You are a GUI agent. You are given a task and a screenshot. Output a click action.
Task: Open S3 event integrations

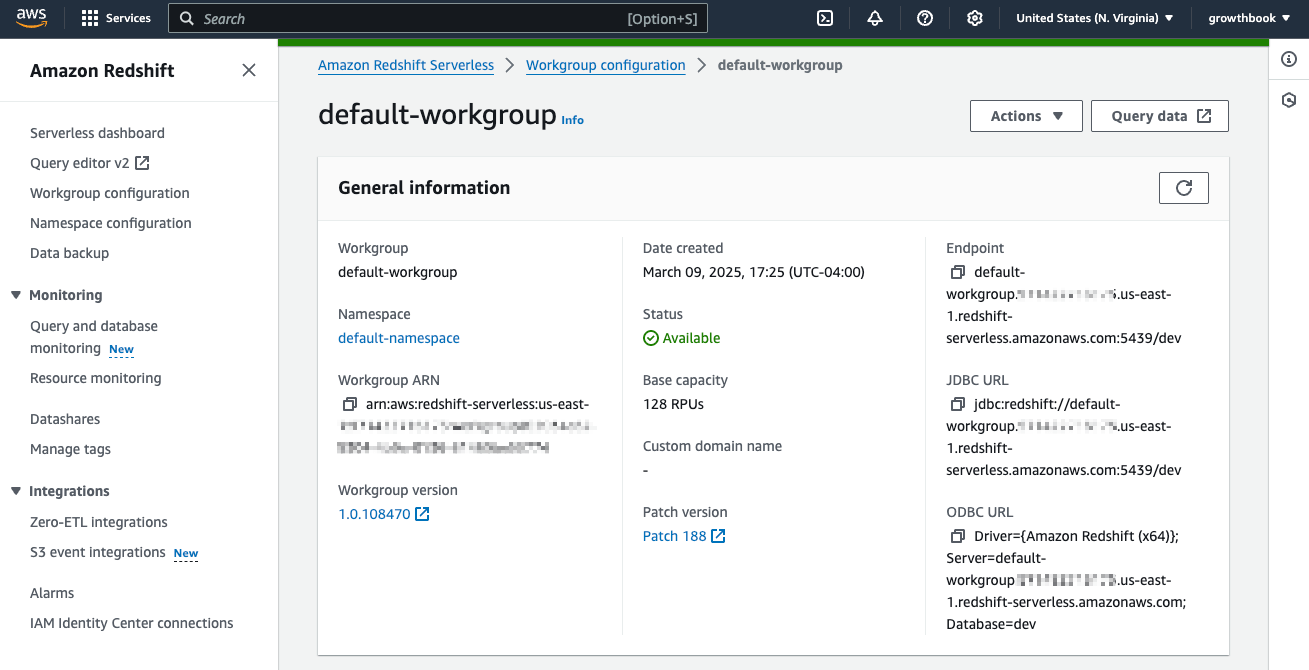coord(98,552)
